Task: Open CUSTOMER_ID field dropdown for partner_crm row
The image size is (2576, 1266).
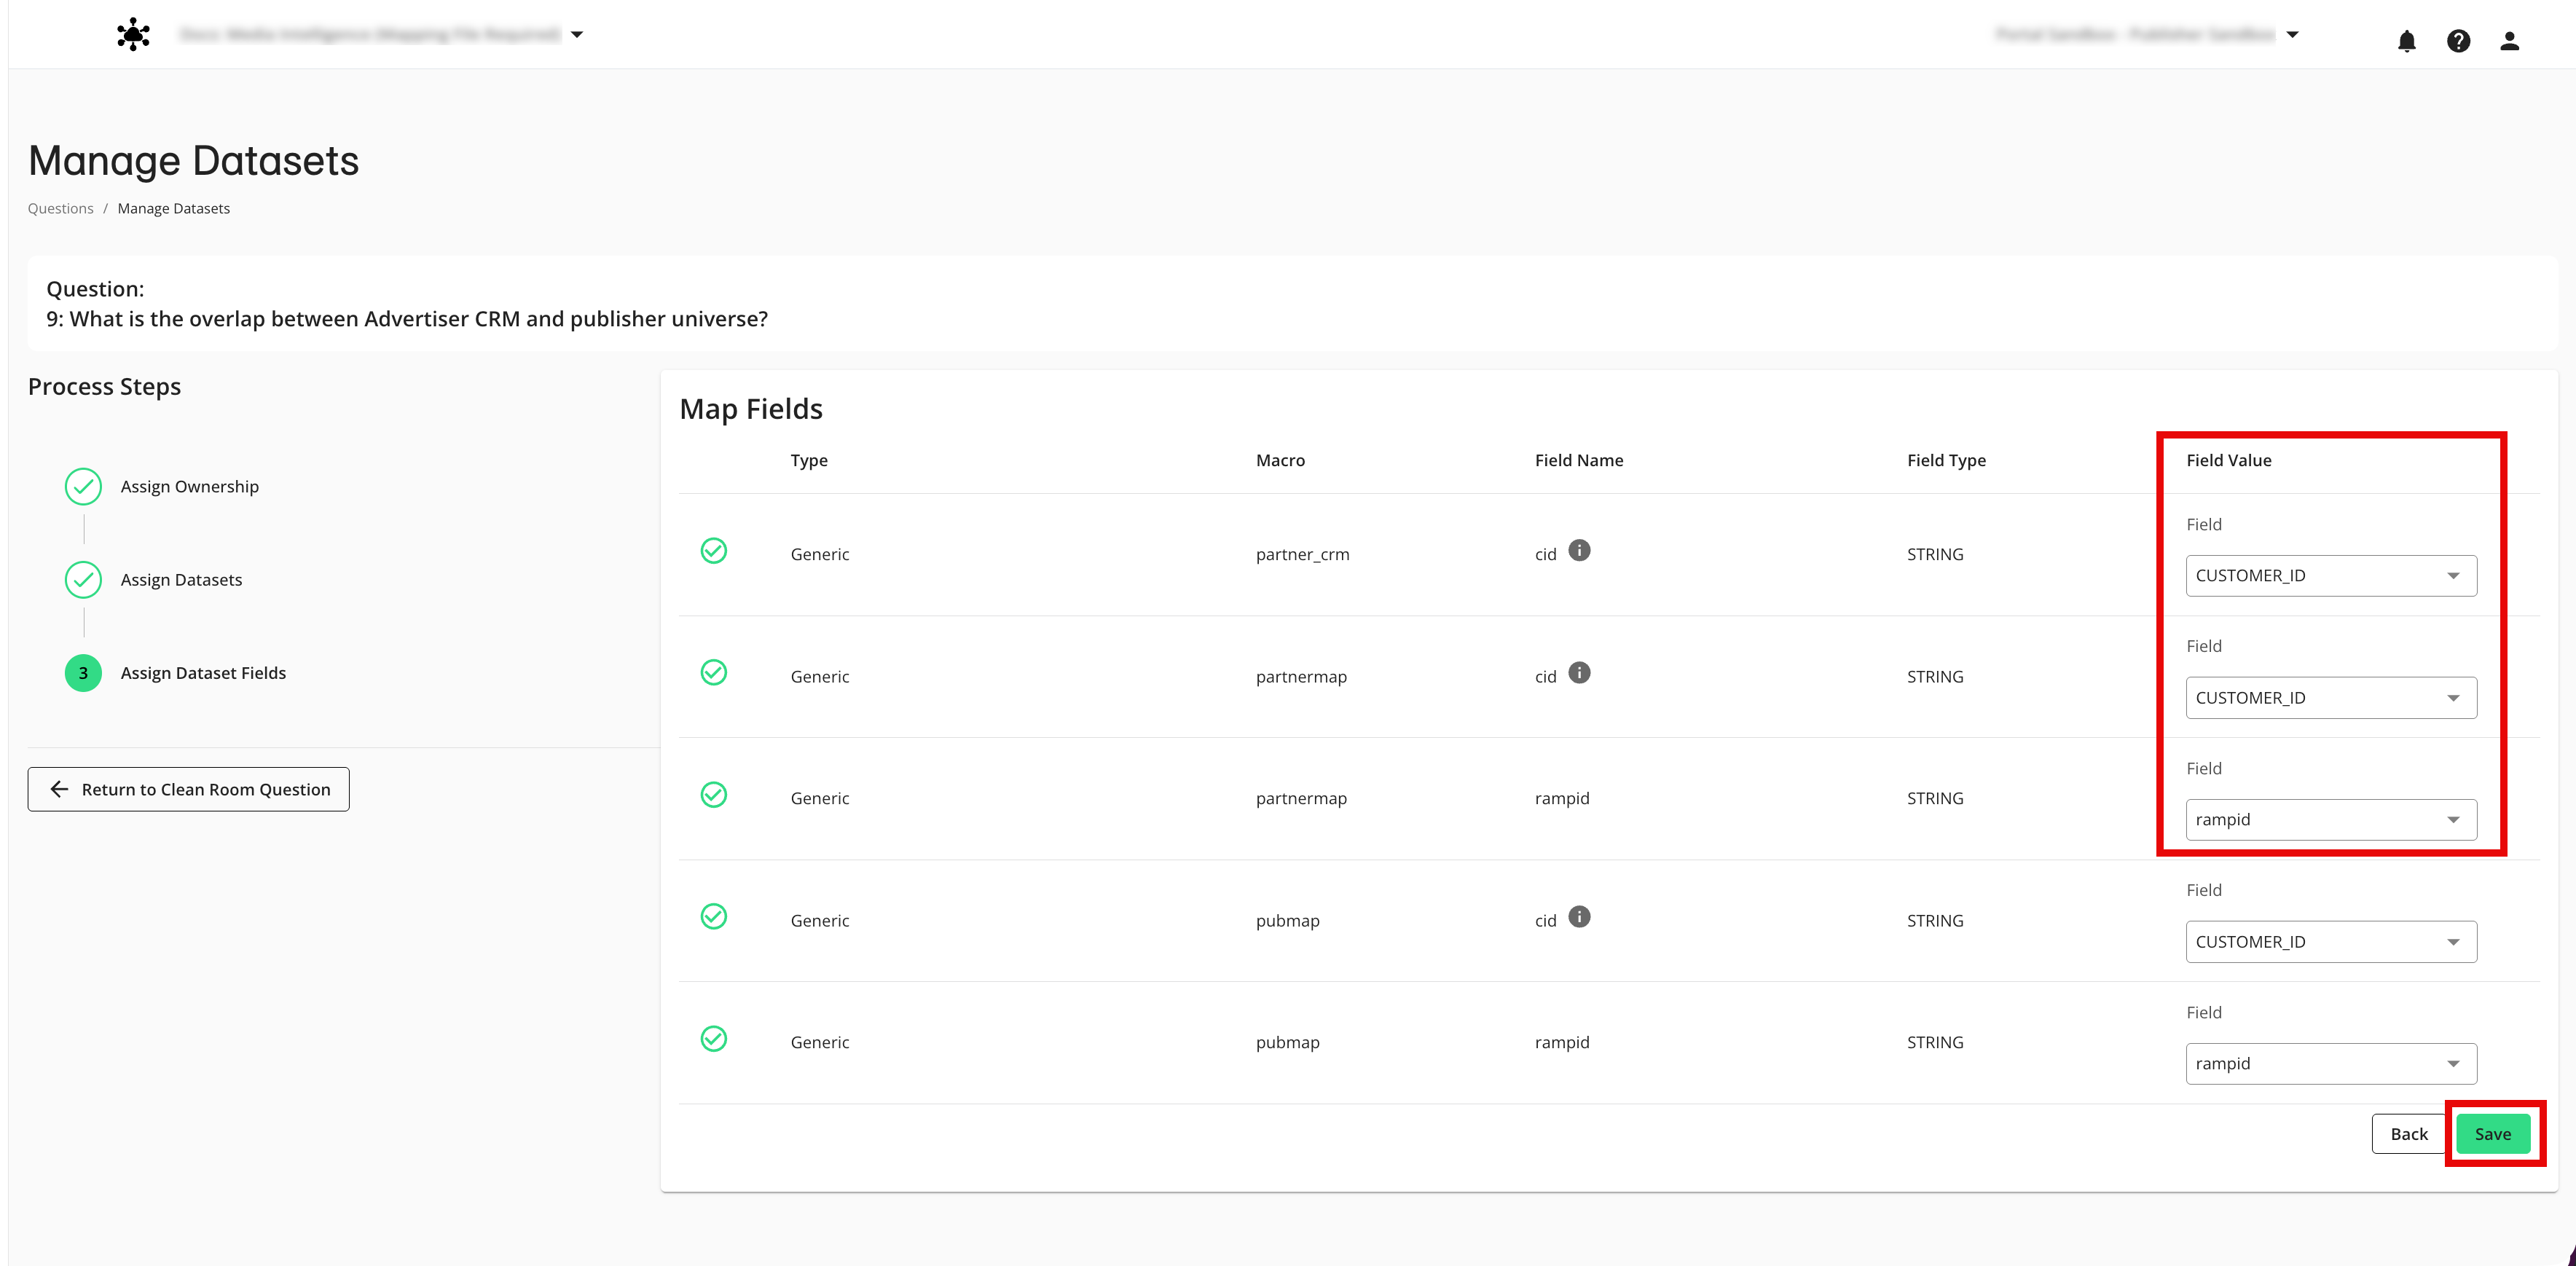Action: point(2330,575)
